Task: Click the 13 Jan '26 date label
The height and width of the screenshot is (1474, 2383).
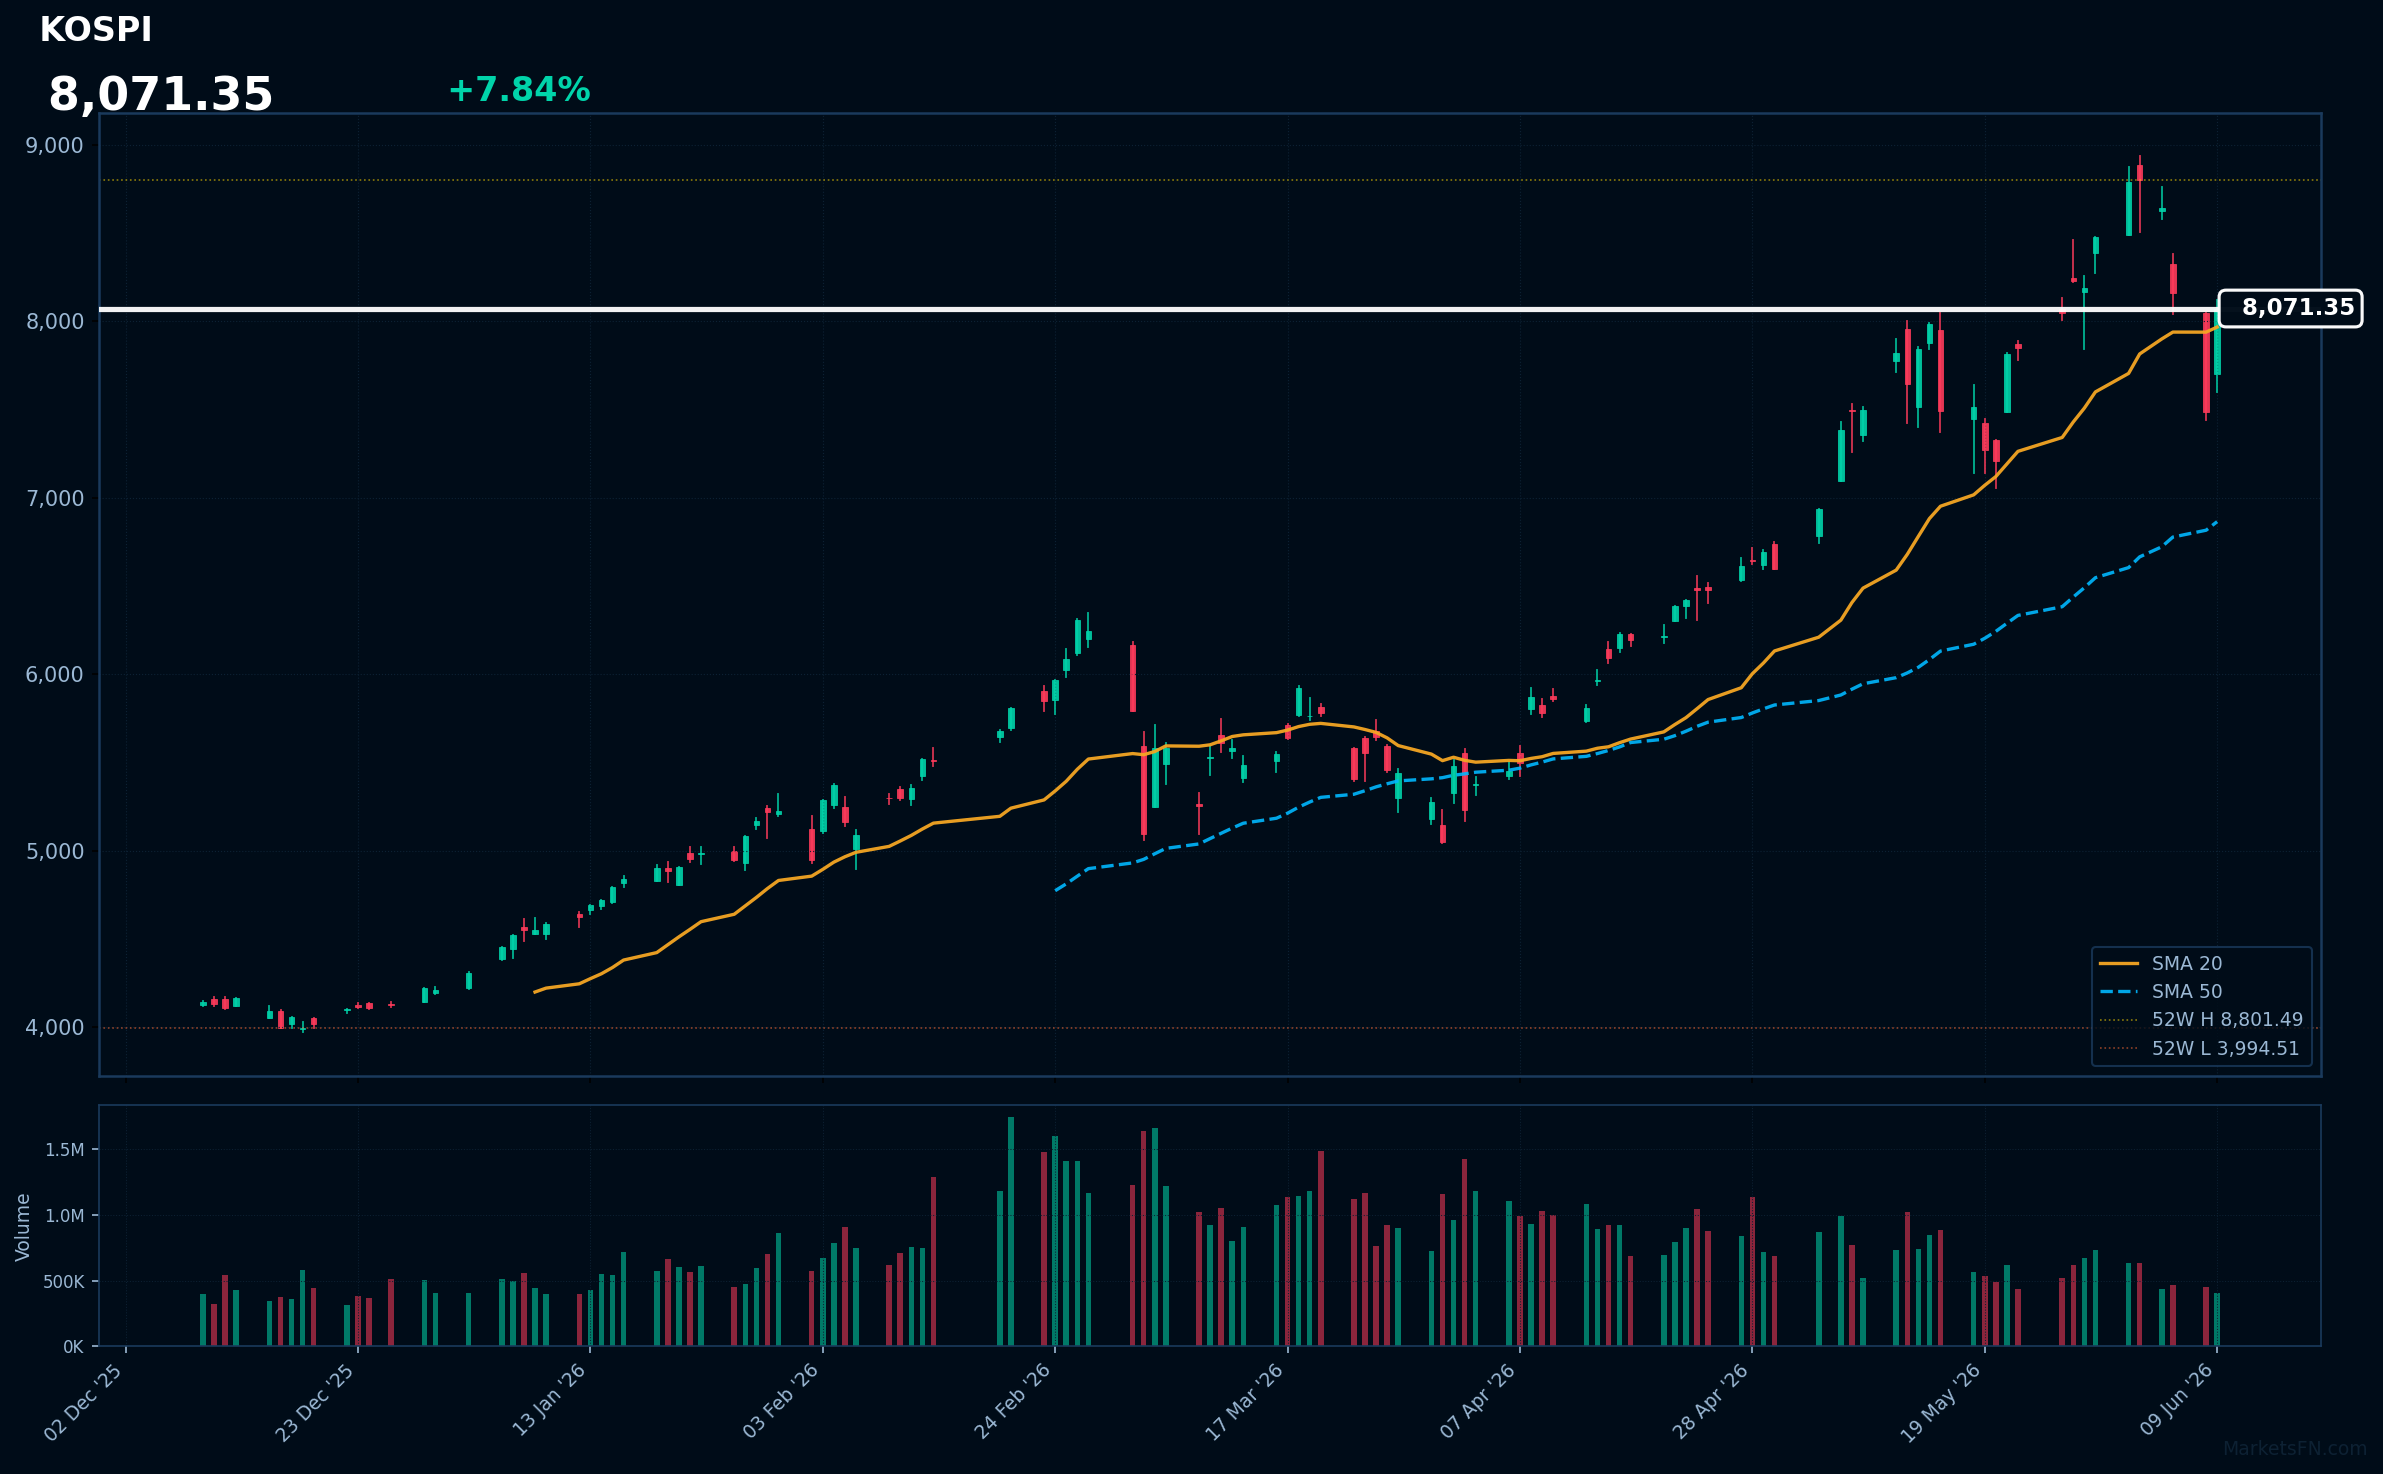Action: tap(549, 1402)
